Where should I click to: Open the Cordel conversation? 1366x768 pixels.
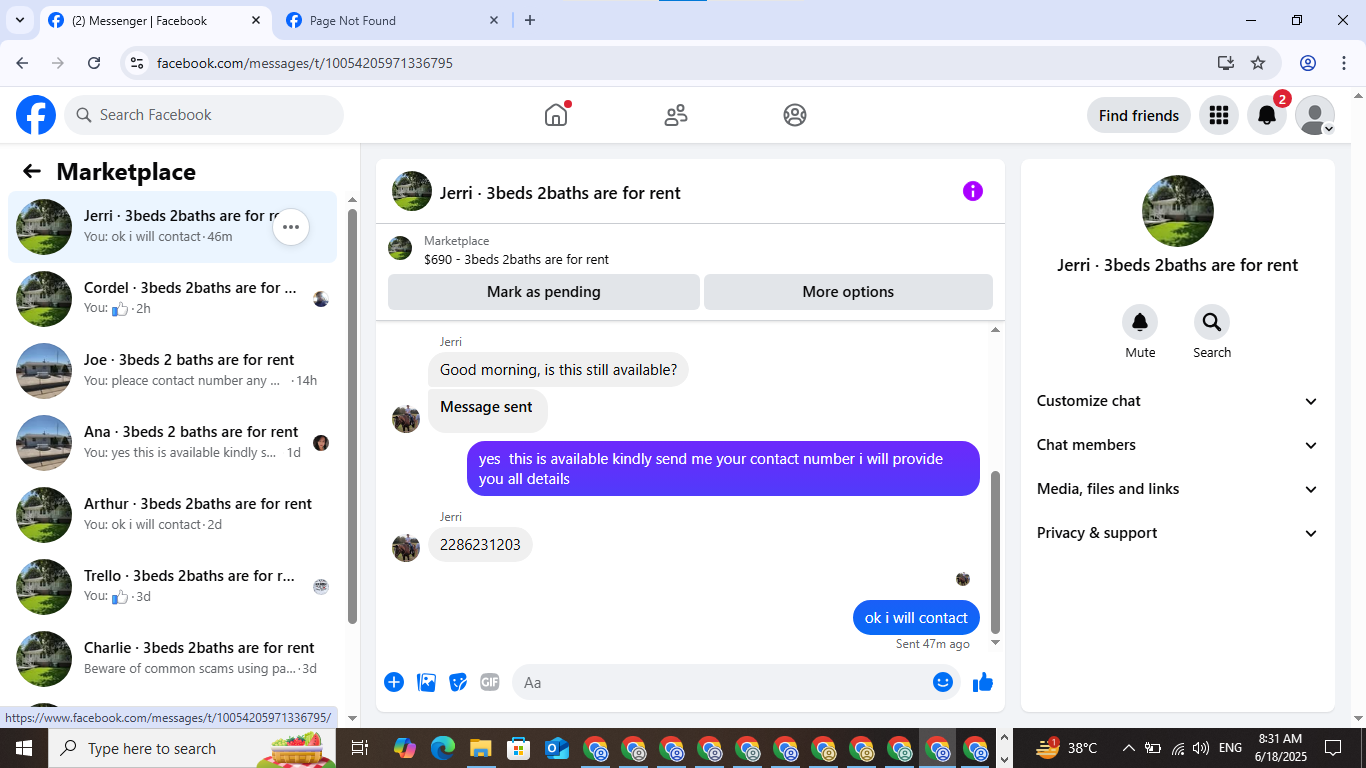tap(172, 299)
